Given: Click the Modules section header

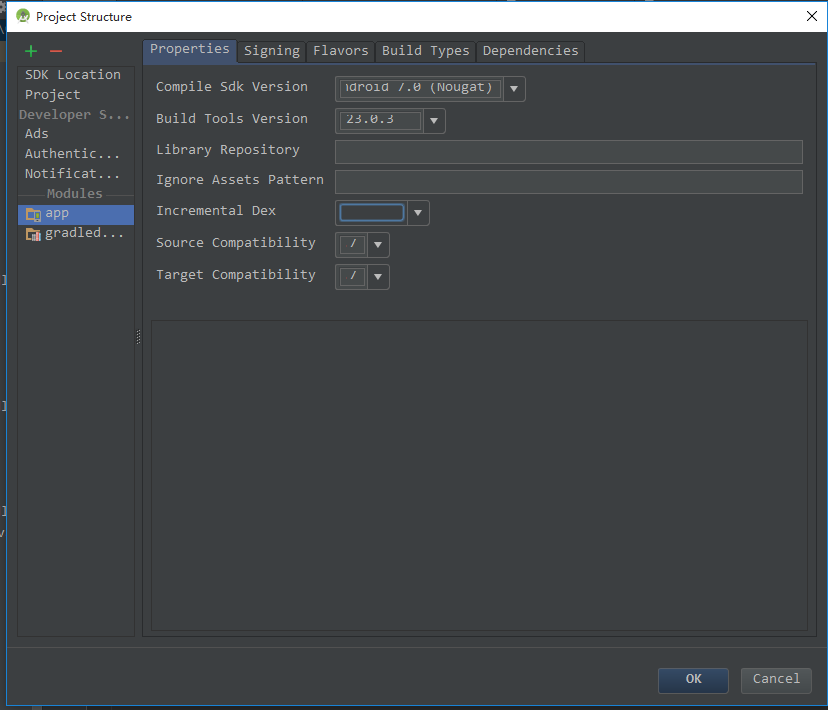Looking at the screenshot, I should tap(74, 194).
